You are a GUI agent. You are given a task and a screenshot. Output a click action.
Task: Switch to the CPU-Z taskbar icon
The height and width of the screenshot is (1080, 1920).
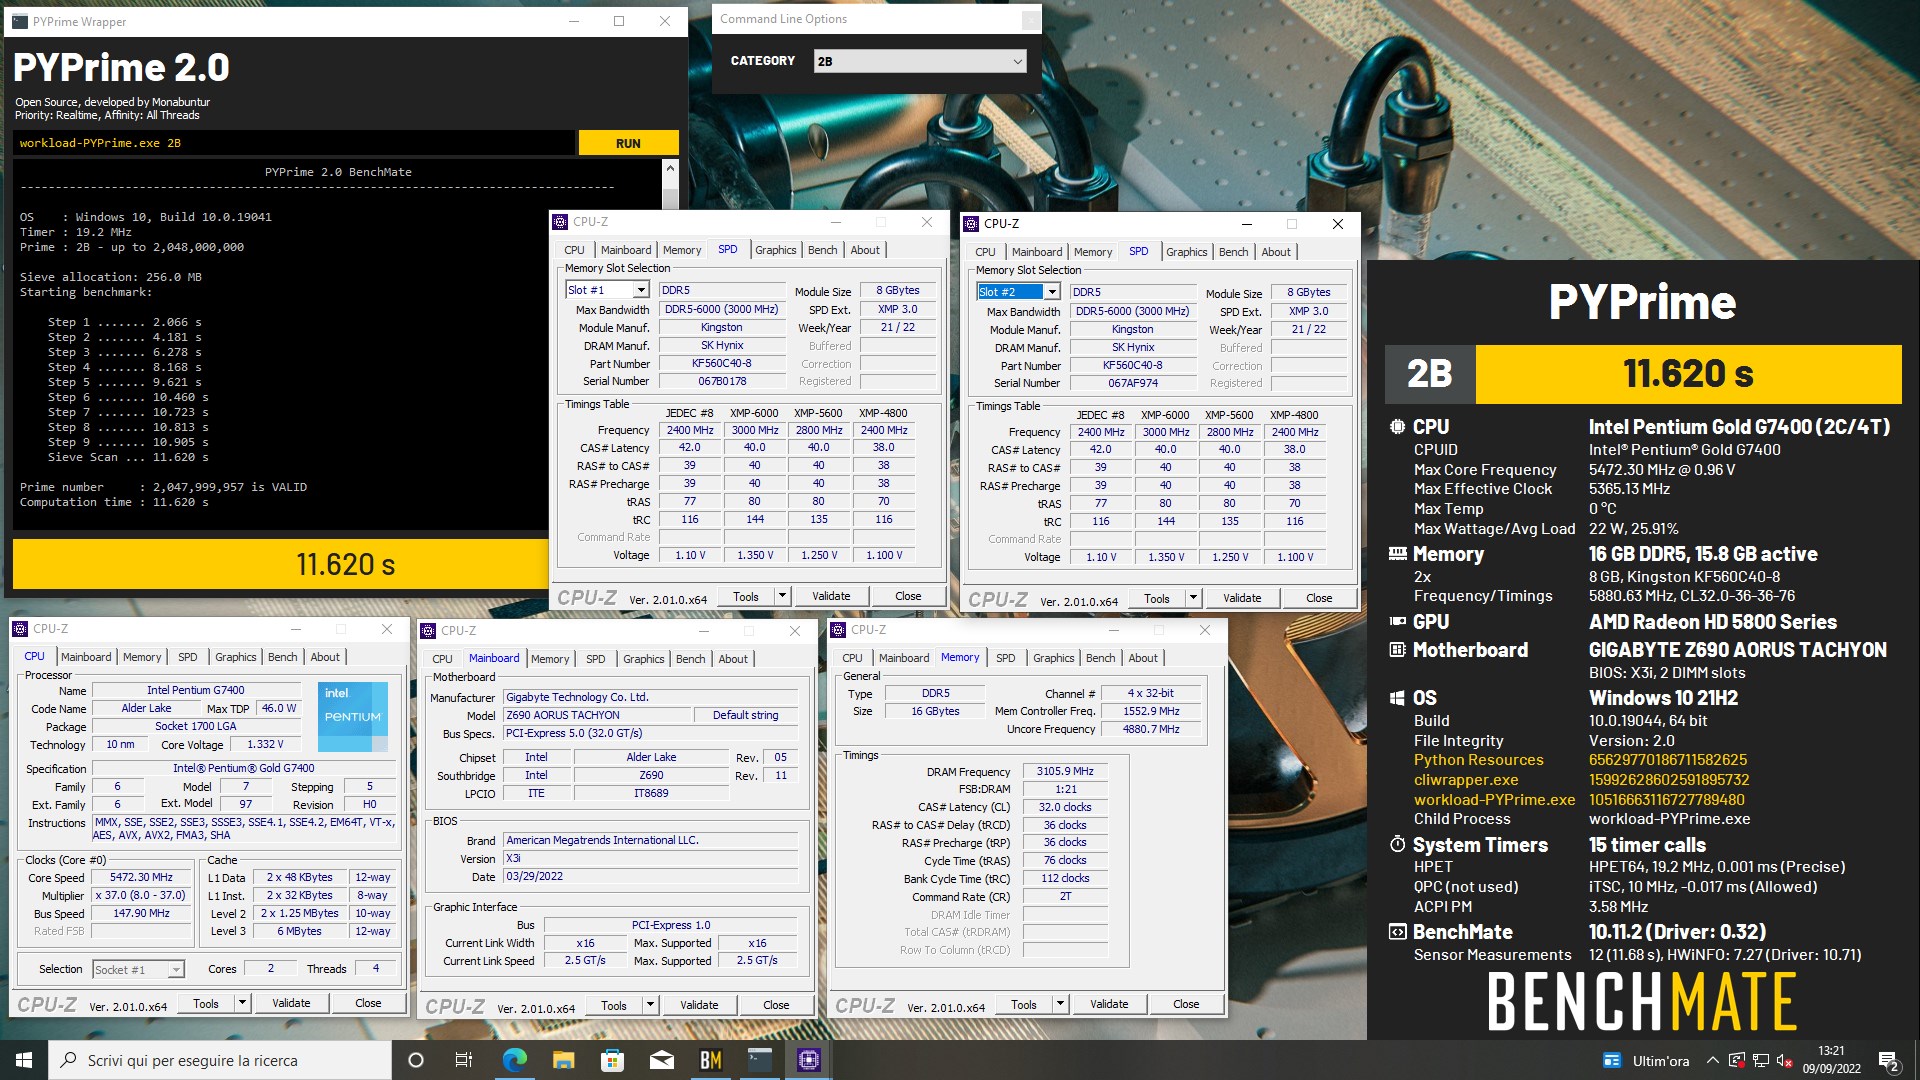pyautogui.click(x=808, y=1060)
